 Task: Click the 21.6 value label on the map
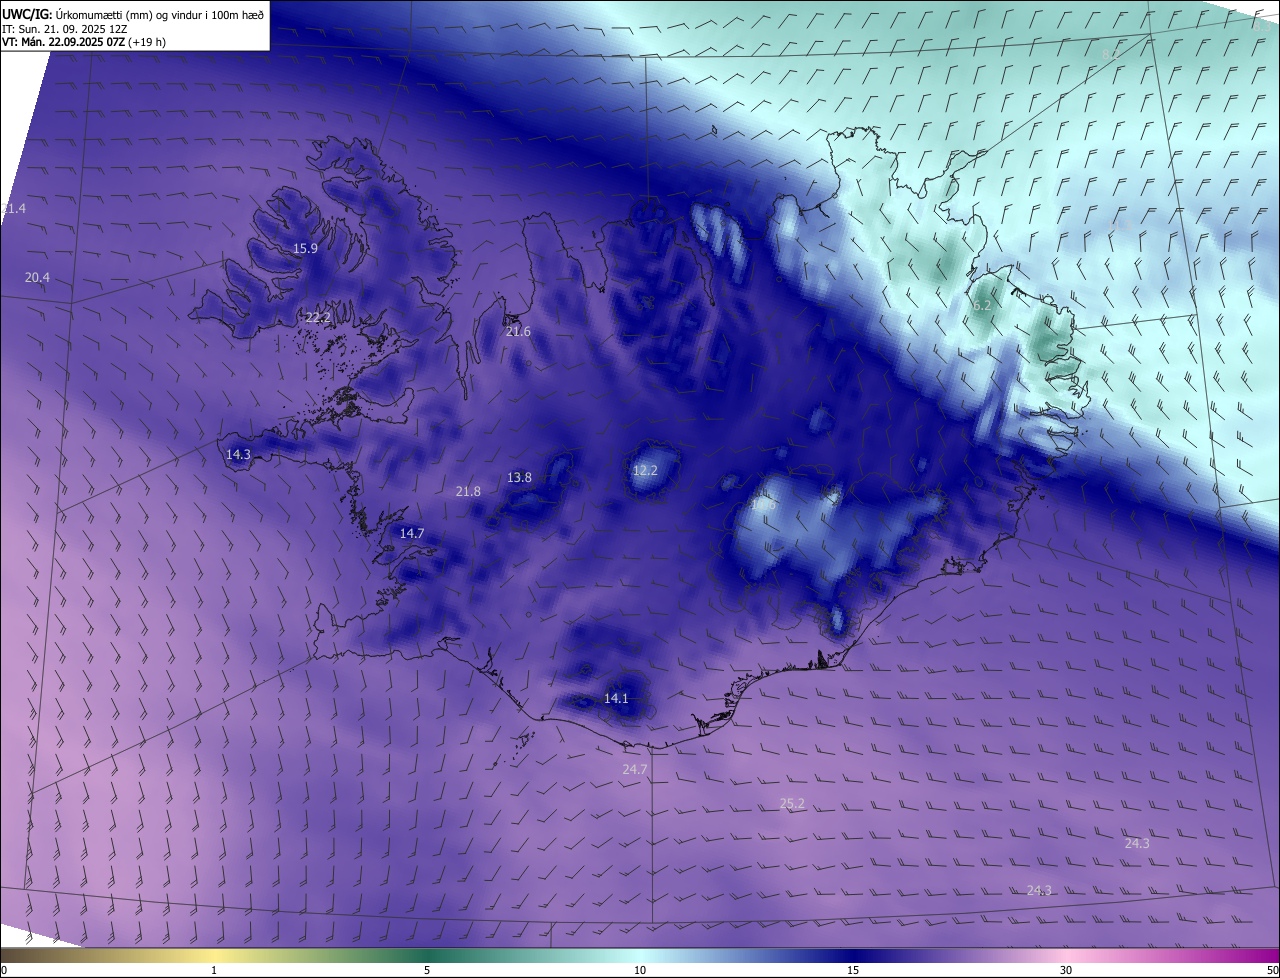tap(518, 331)
